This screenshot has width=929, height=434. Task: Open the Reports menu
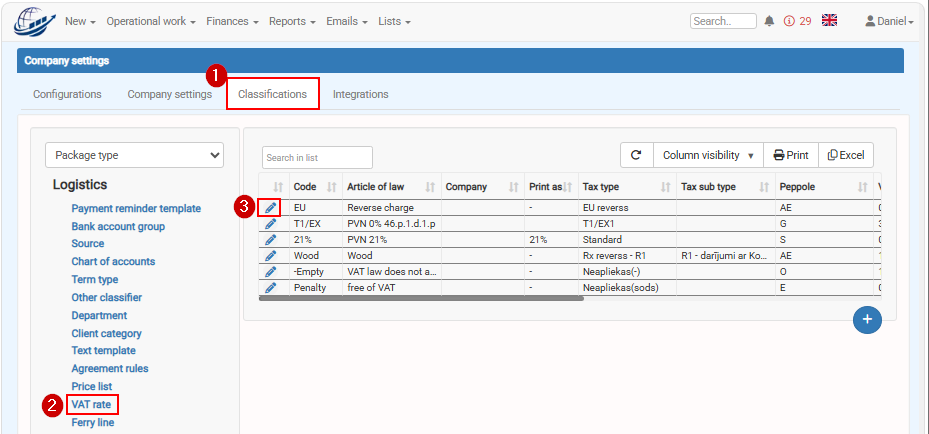[x=293, y=21]
